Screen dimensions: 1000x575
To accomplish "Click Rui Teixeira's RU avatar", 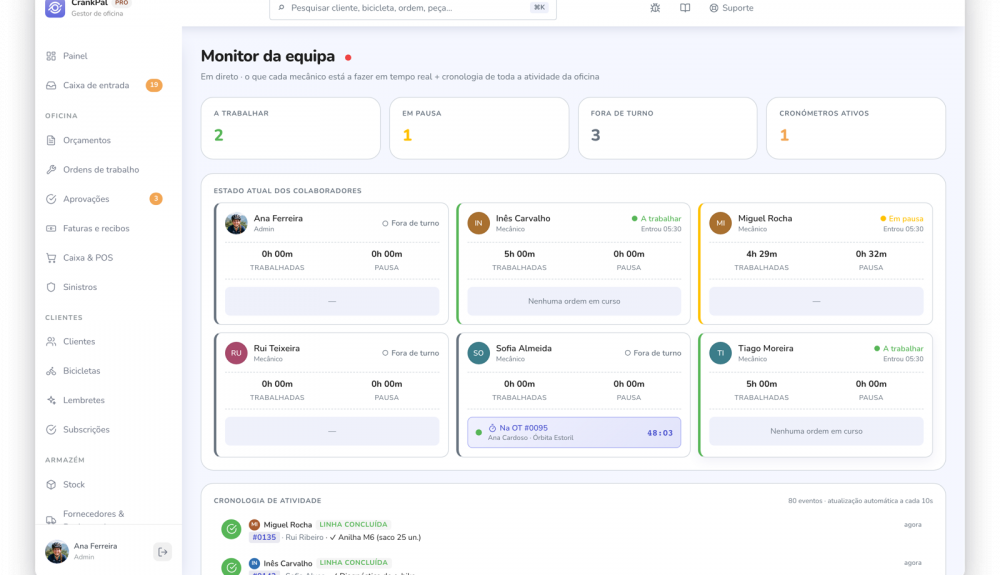I will [x=236, y=353].
